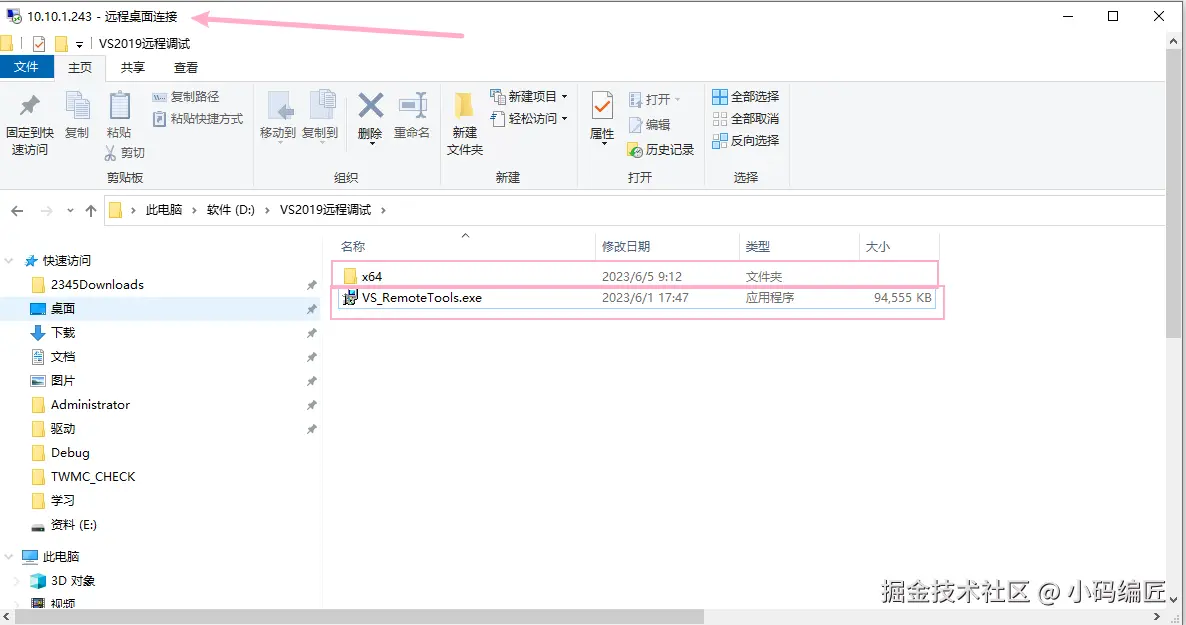
Task: Open Documents (文档) in sidebar
Action: (63, 356)
